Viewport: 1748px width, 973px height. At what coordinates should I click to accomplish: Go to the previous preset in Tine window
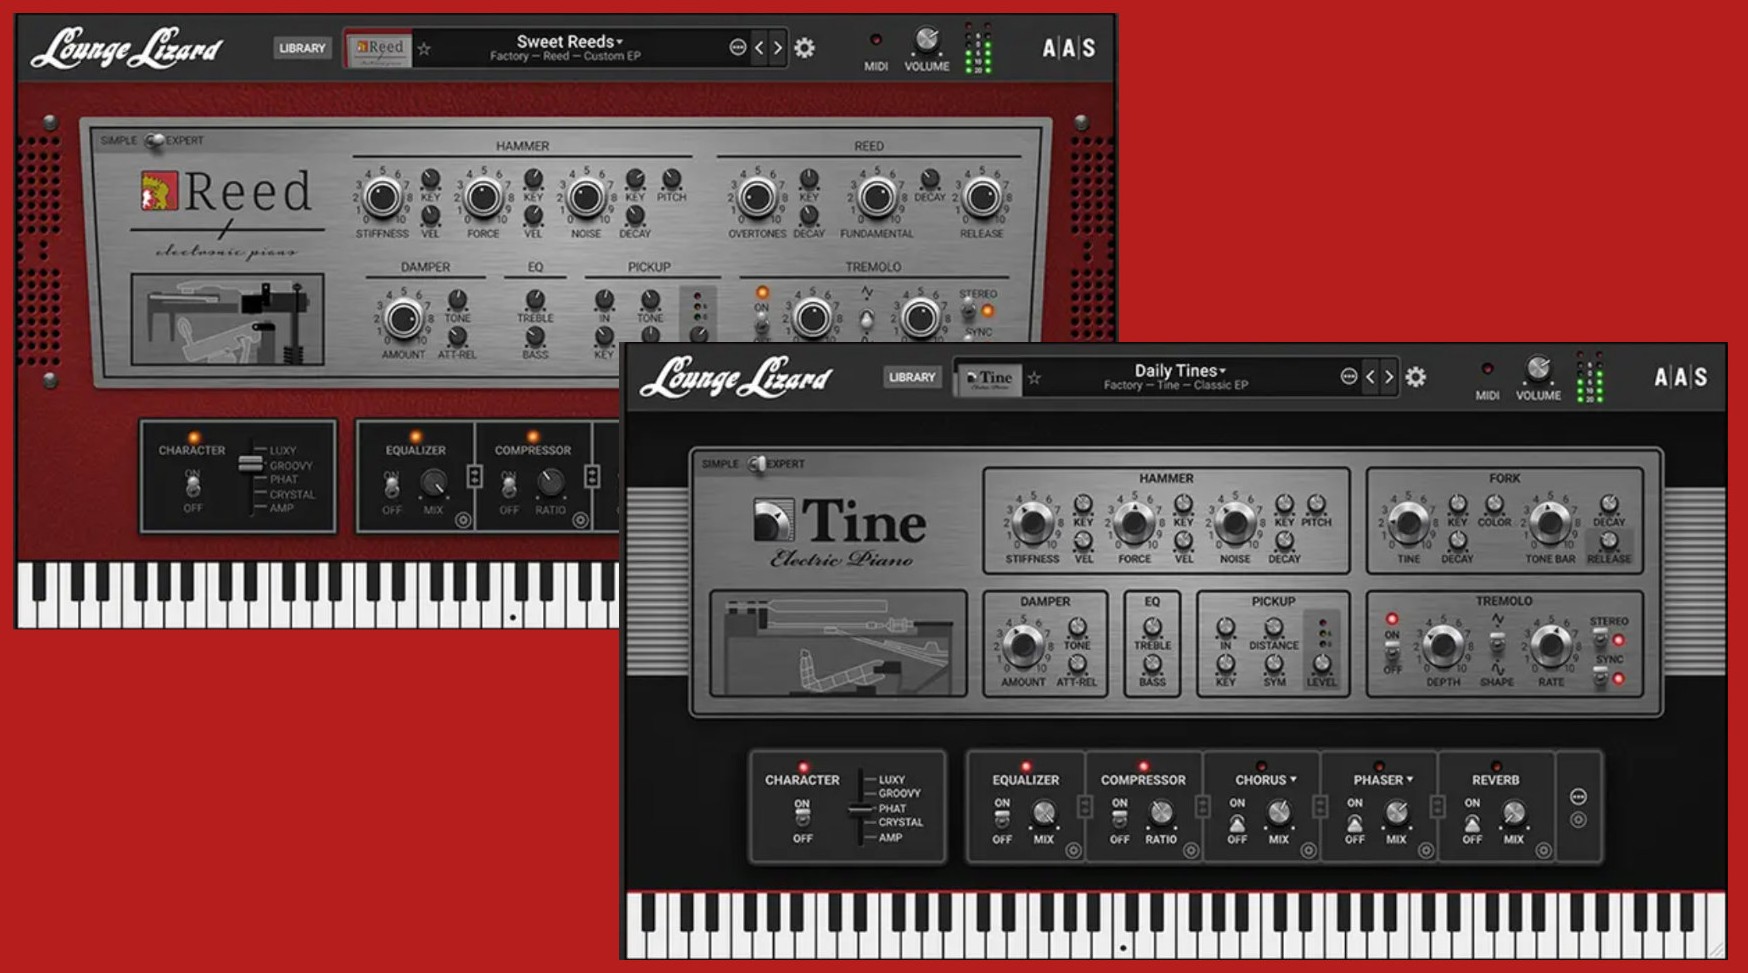click(x=1370, y=377)
